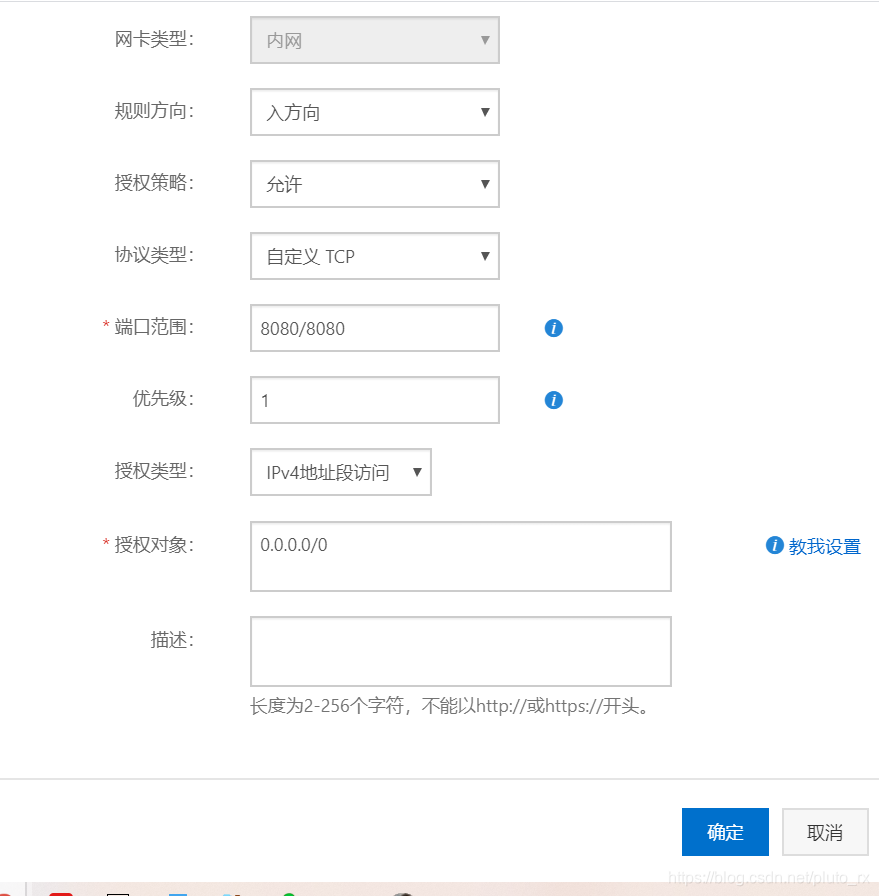
Task: Click the info icon beside 端口范围 field
Action: pos(553,328)
